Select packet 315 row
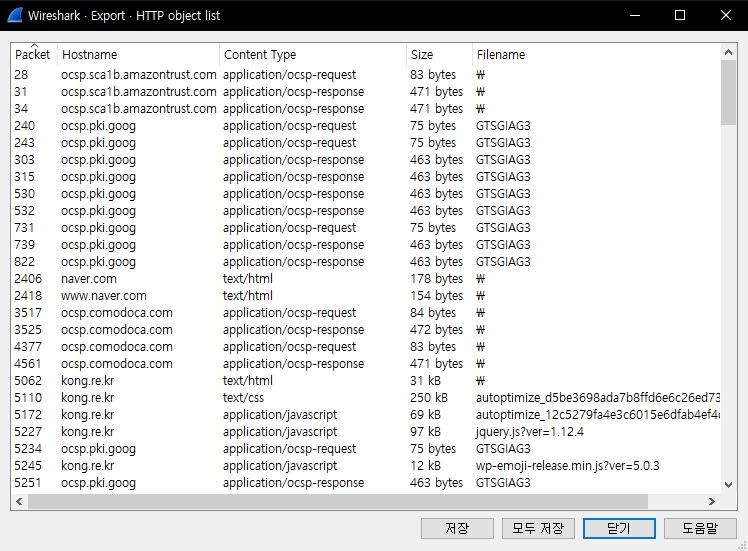The height and width of the screenshot is (551, 748). [366, 177]
